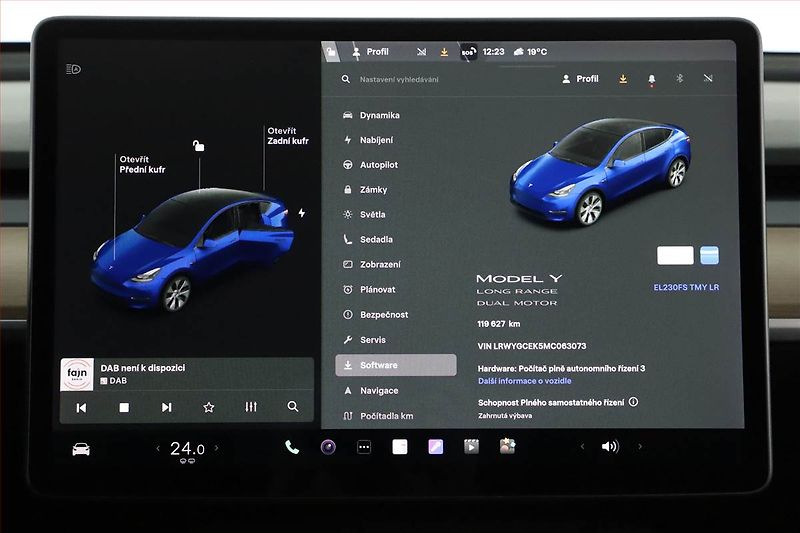Tap the DAB source label in media player
Viewport: 800px width, 533px height.
click(x=114, y=380)
